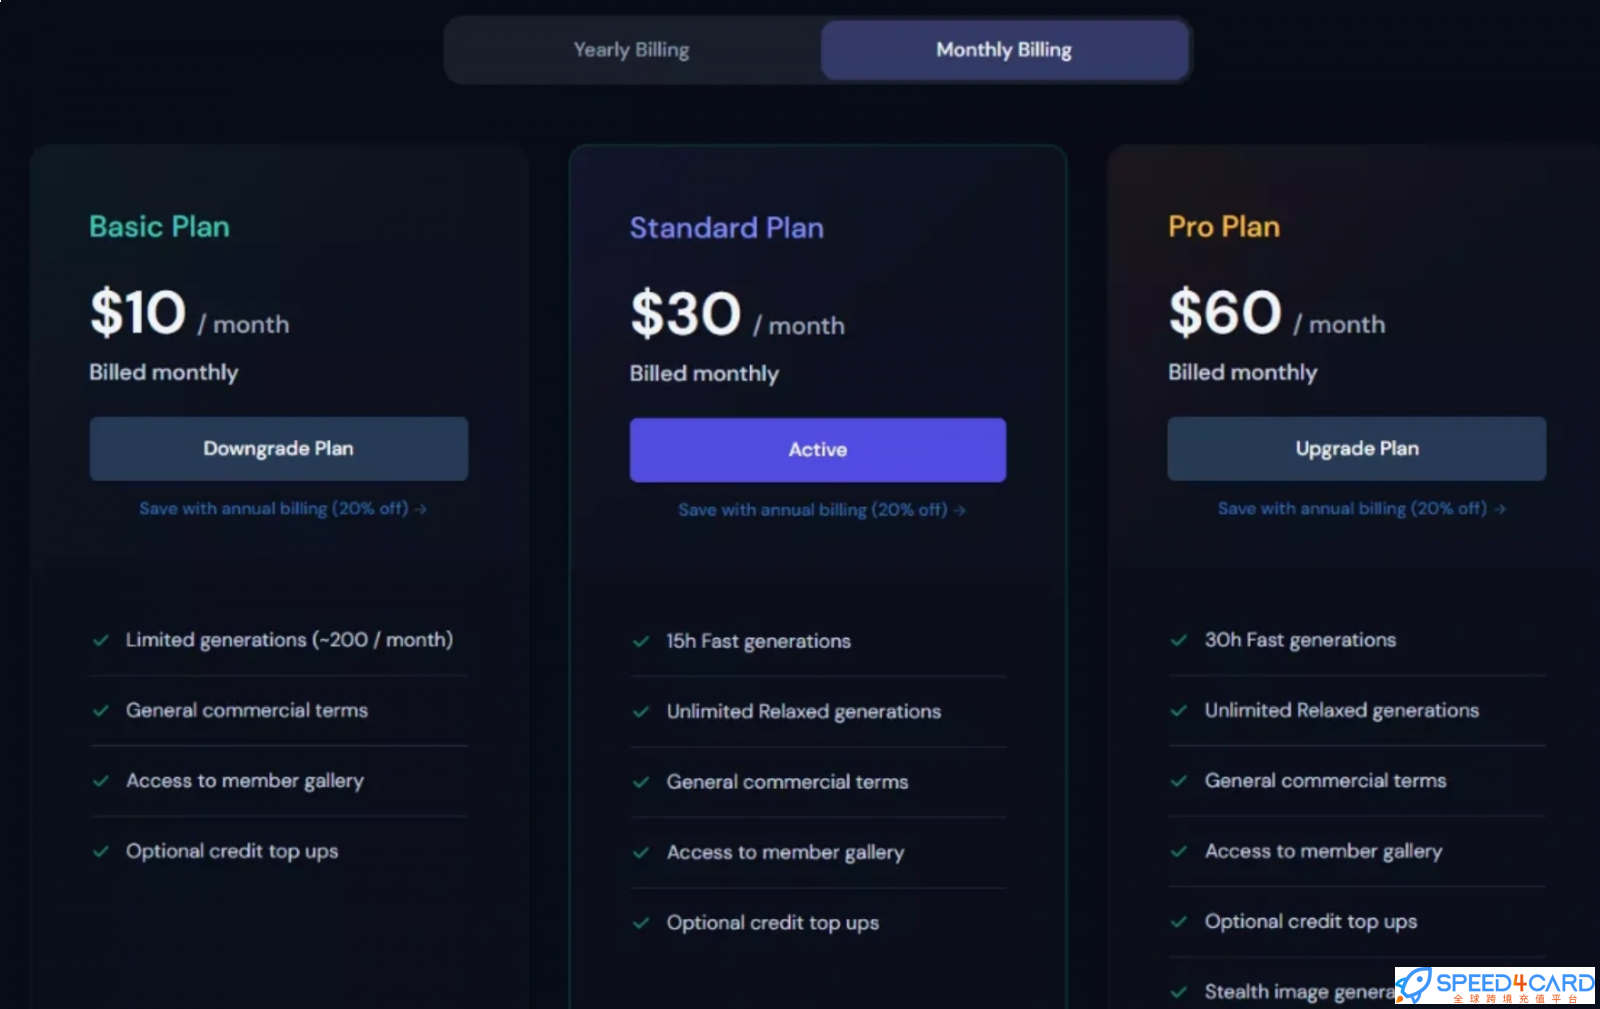The width and height of the screenshot is (1600, 1009).
Task: Click checkmark by Standard Unlimited Relaxed generations
Action: point(641,712)
